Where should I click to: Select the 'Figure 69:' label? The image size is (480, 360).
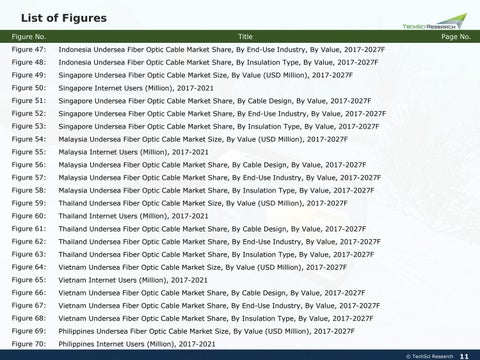29,331
